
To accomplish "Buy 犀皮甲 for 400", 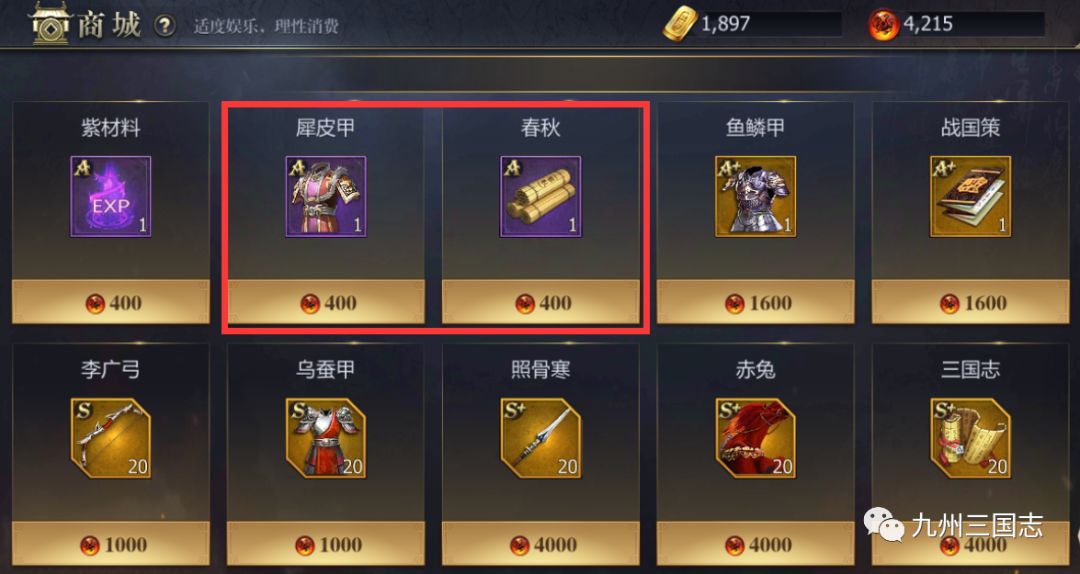I will click(x=326, y=302).
